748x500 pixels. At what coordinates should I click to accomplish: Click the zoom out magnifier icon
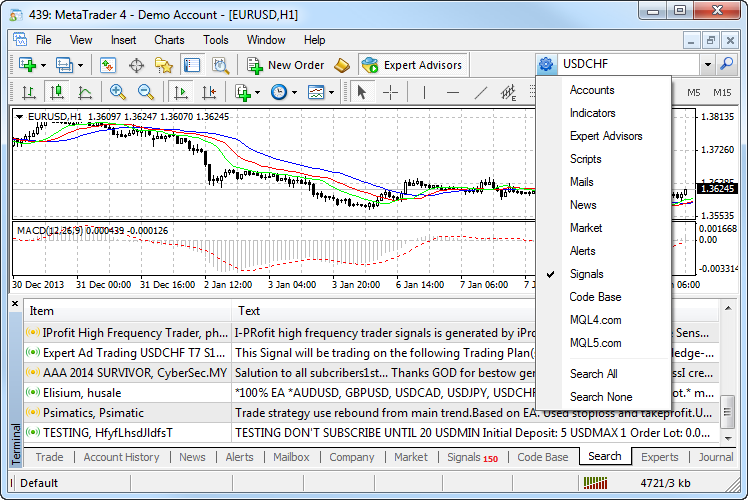click(x=146, y=93)
